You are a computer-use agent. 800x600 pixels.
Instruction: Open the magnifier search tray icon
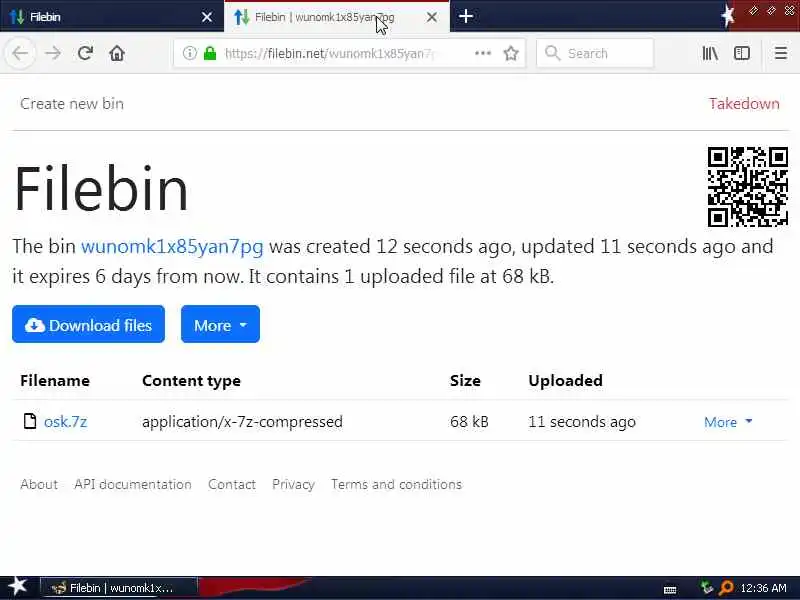pyautogui.click(x=726, y=588)
